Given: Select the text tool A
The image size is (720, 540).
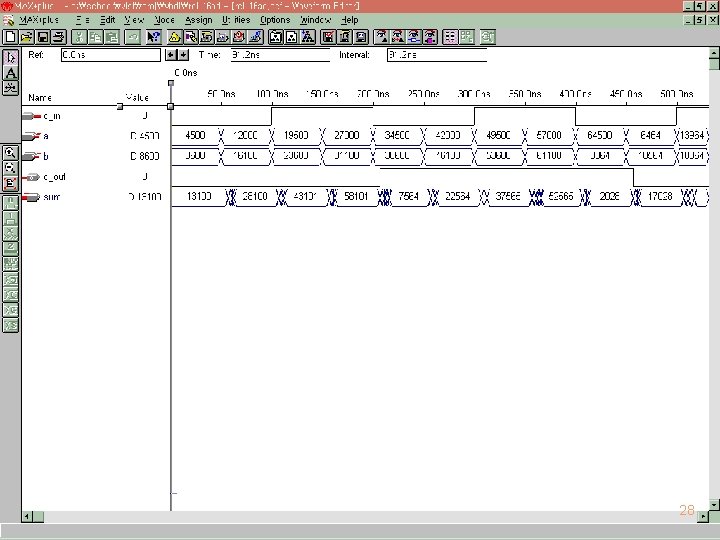Looking at the screenshot, I should [11, 73].
